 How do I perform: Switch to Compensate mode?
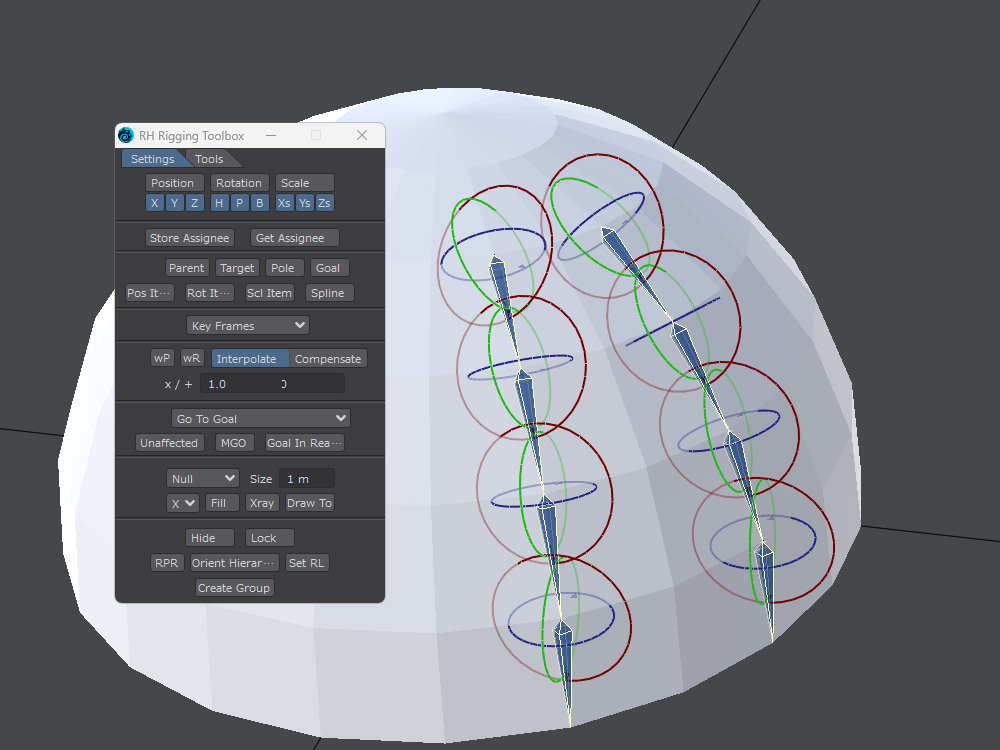pos(328,359)
